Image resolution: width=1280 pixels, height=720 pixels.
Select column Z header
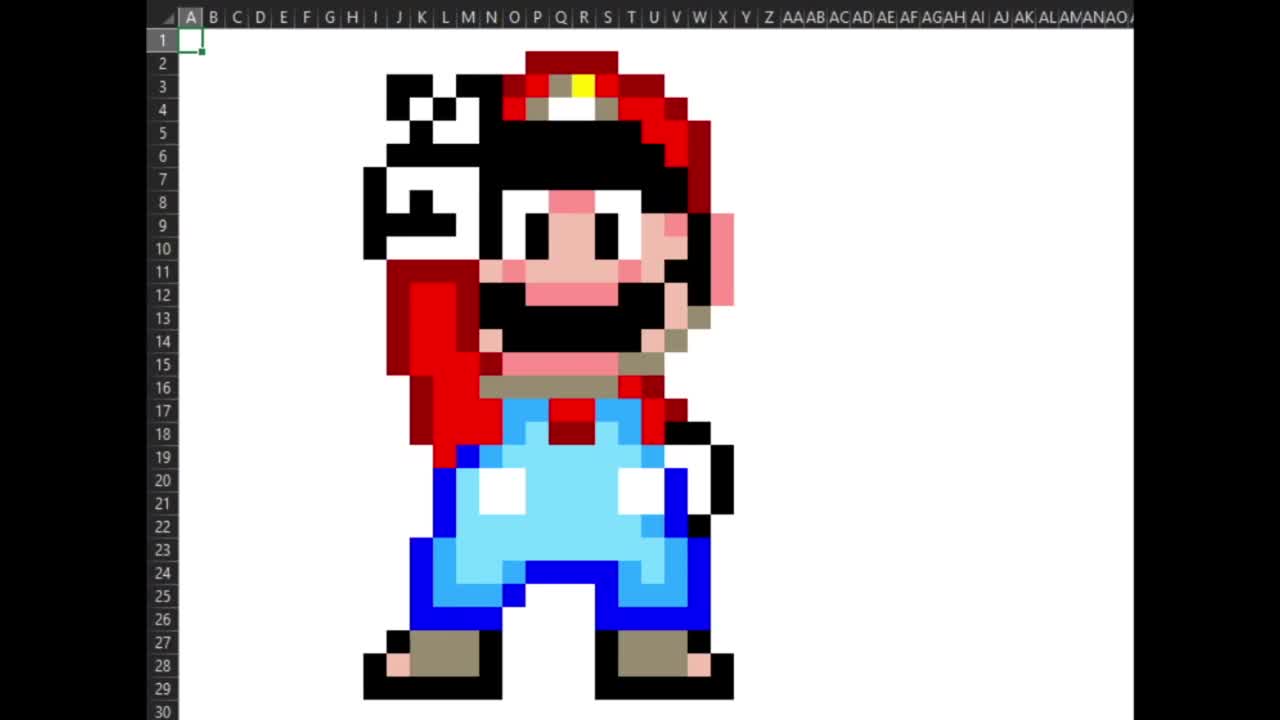(769, 17)
